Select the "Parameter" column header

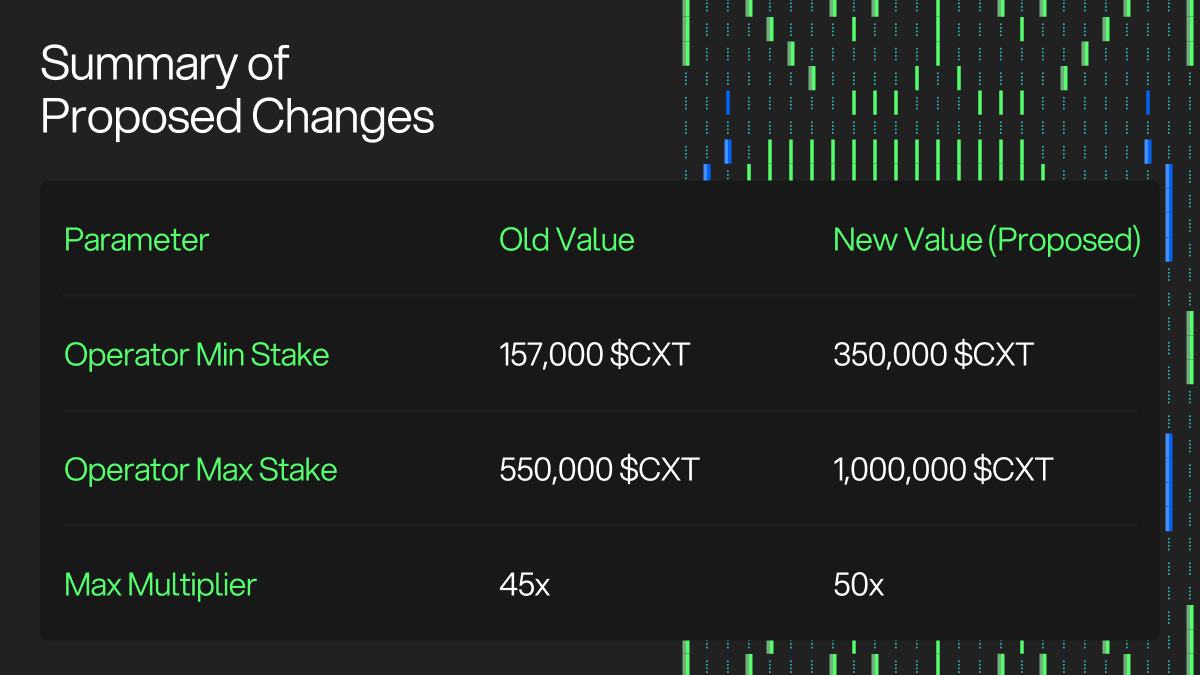click(136, 240)
